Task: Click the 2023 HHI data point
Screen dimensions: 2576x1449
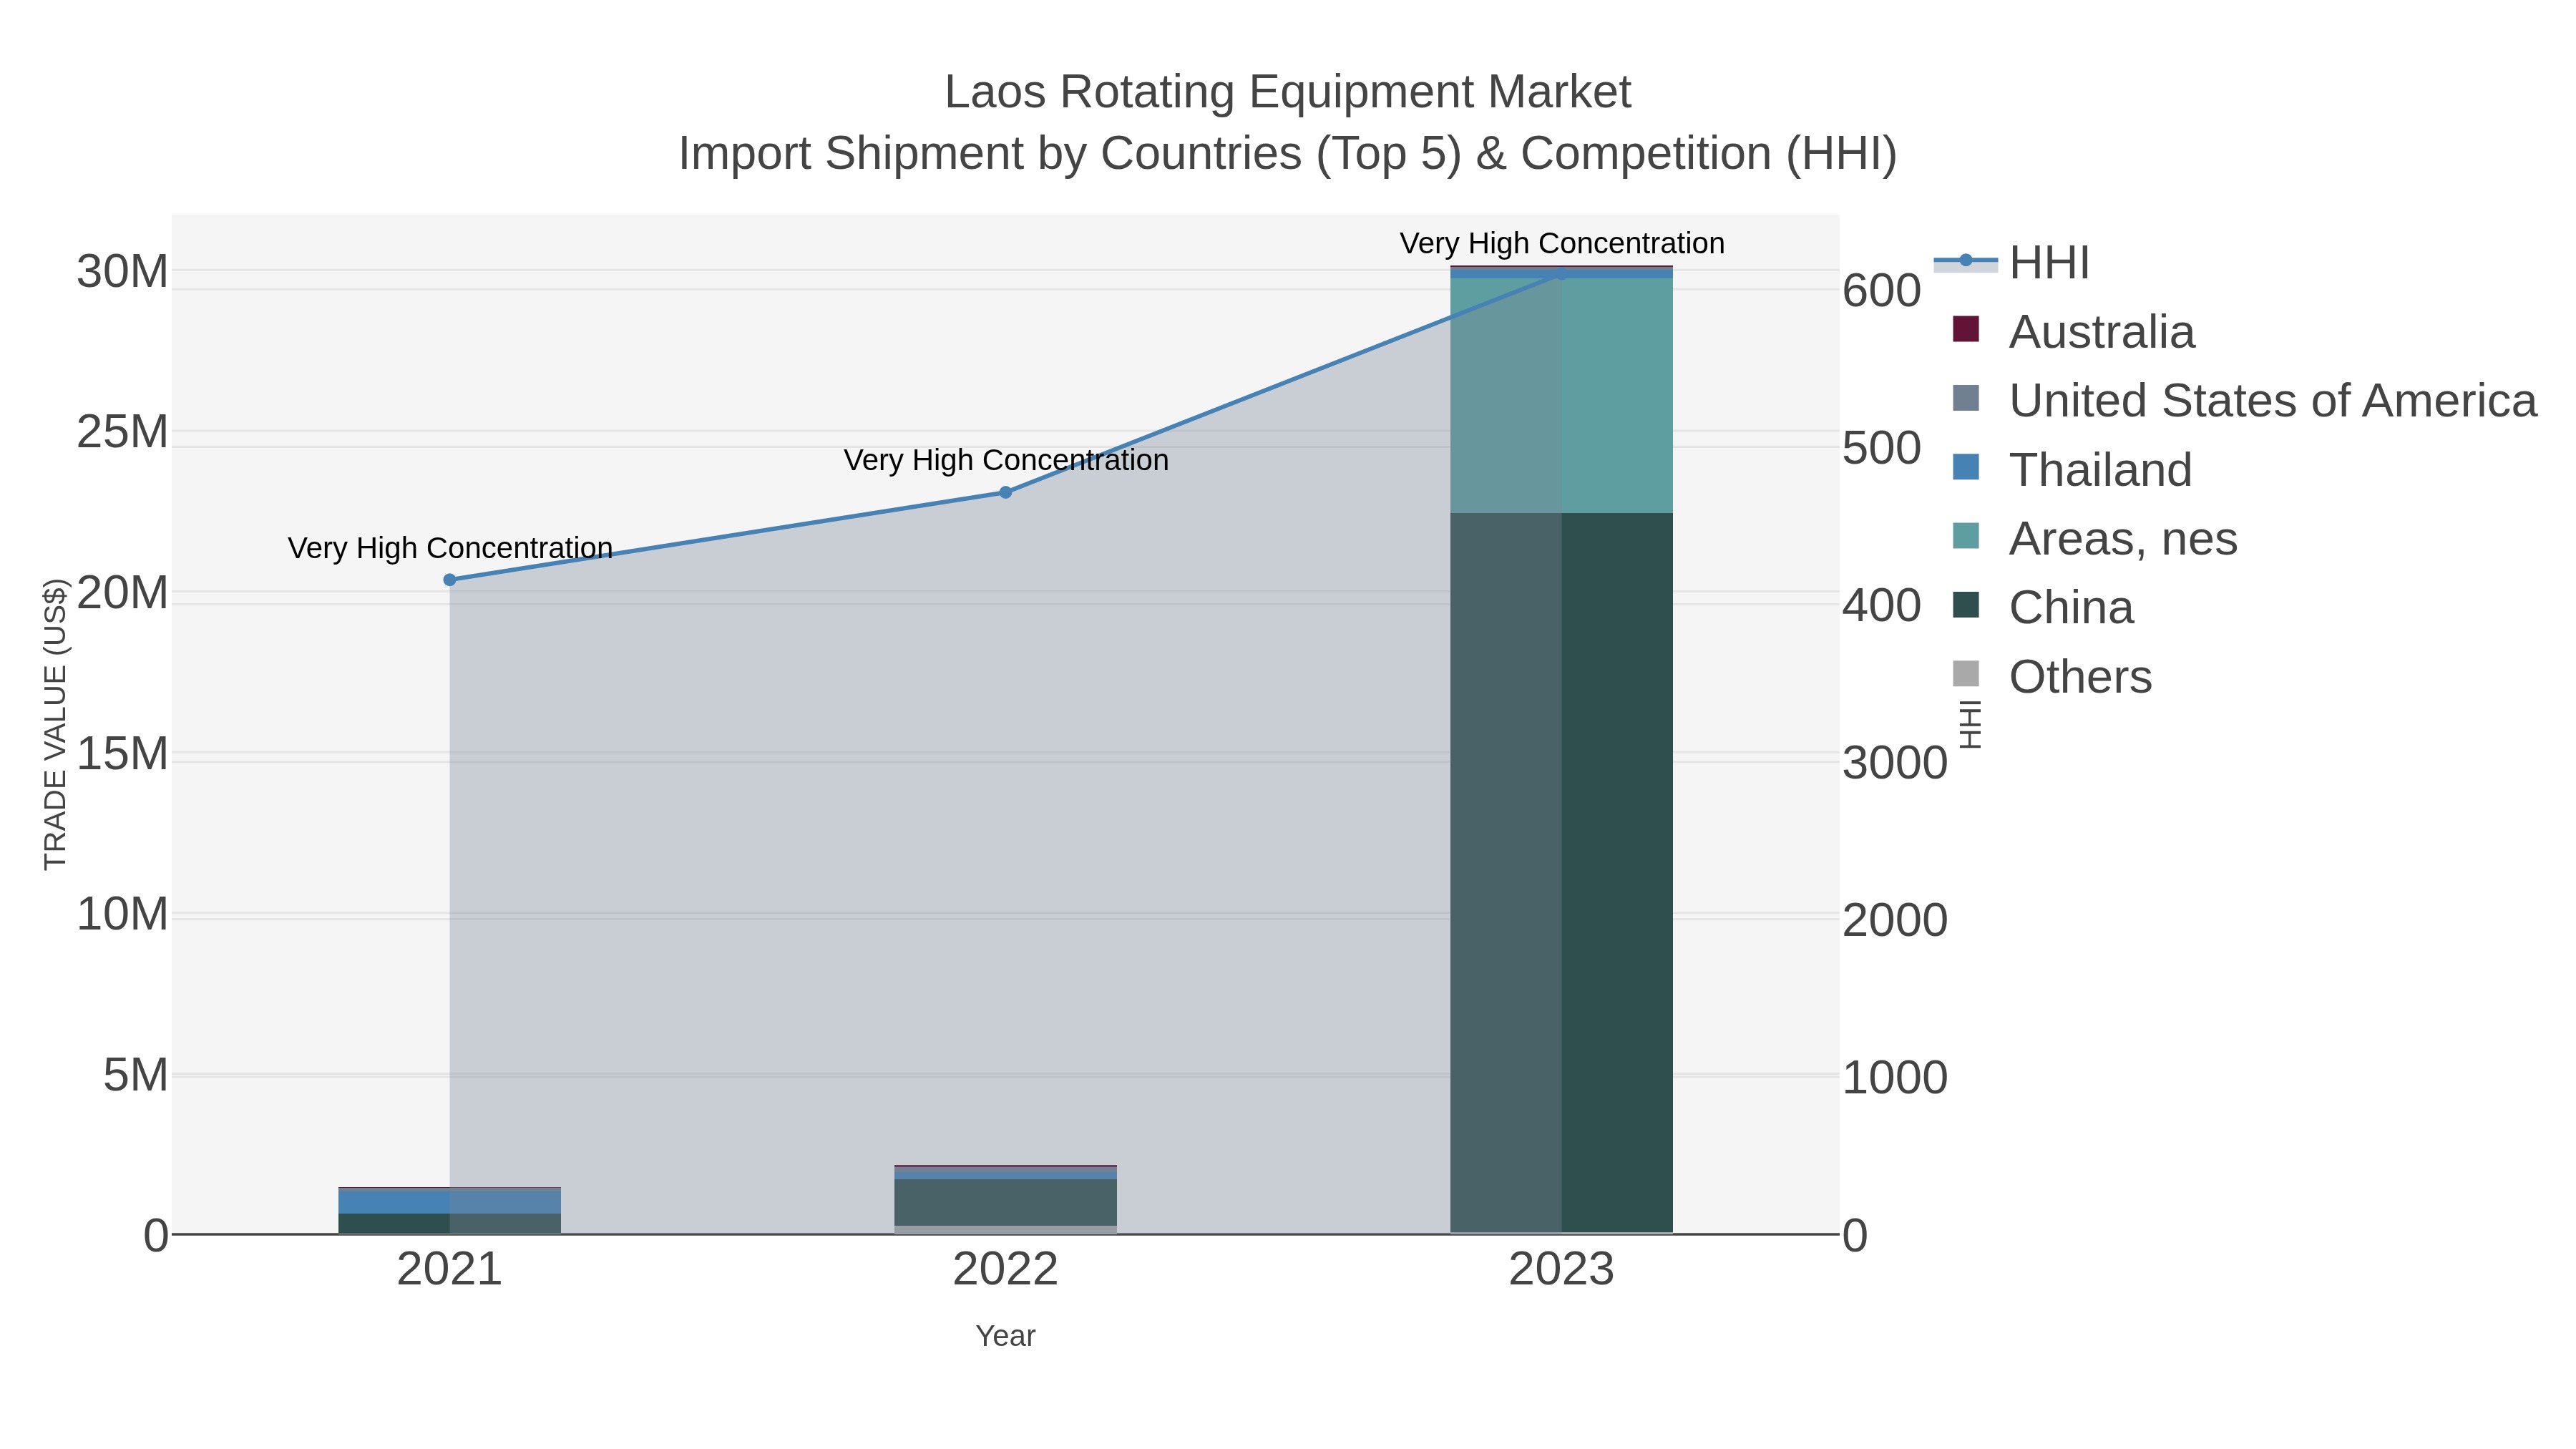Action: [1562, 273]
